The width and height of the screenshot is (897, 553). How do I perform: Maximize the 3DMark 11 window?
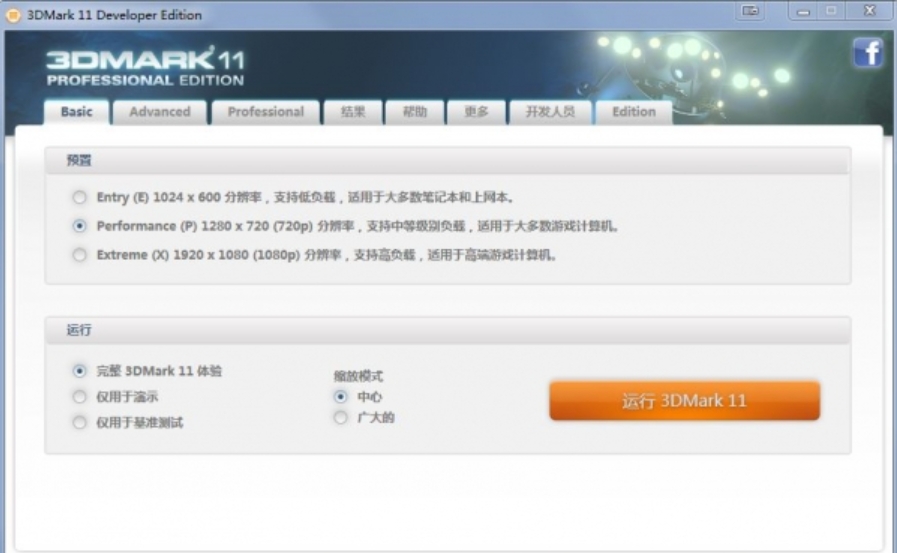pyautogui.click(x=831, y=11)
